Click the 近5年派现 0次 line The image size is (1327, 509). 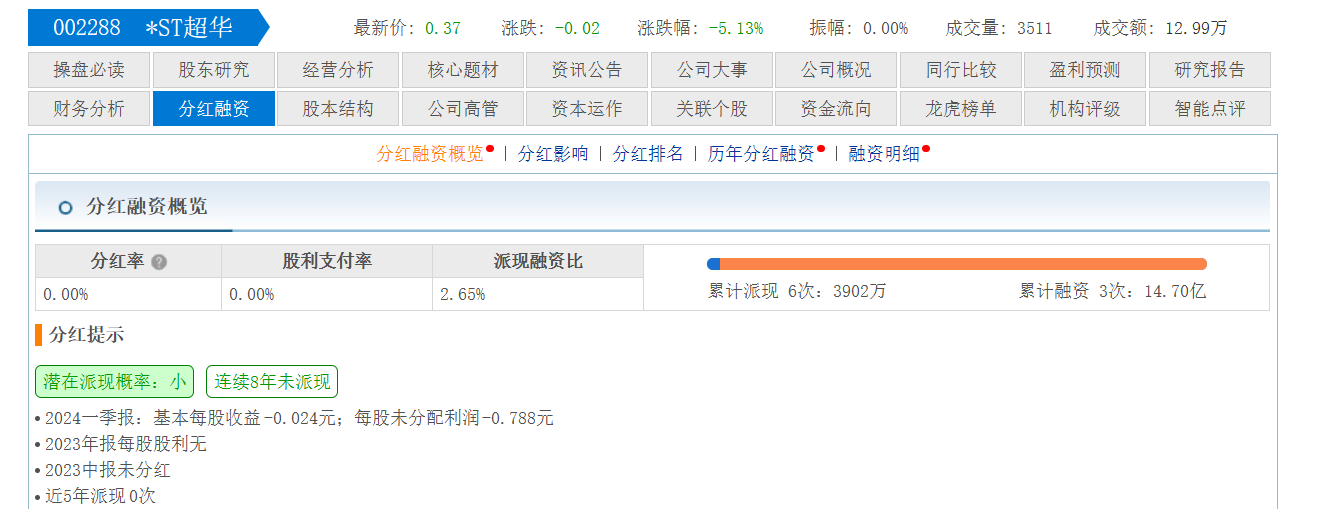(100, 496)
